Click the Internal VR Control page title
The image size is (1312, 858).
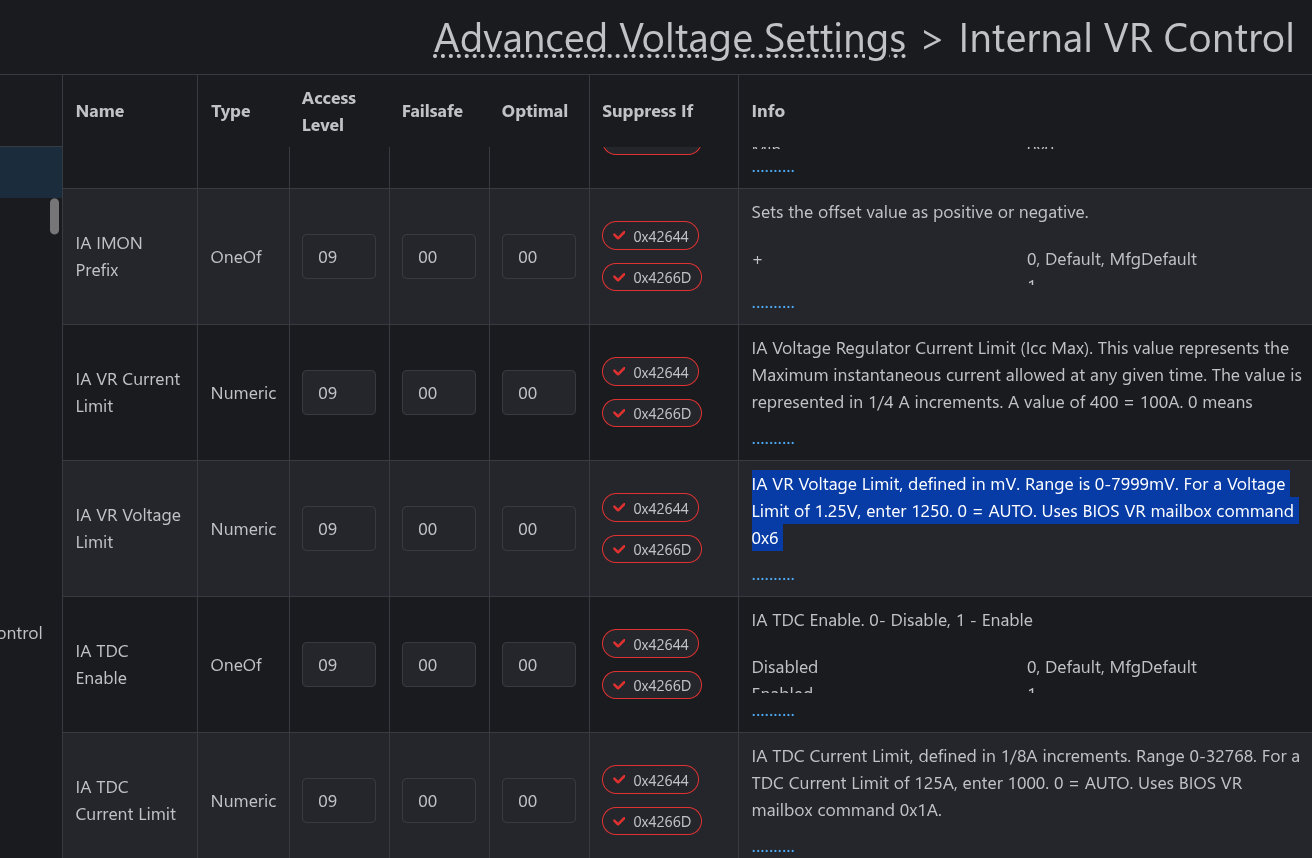click(1126, 39)
